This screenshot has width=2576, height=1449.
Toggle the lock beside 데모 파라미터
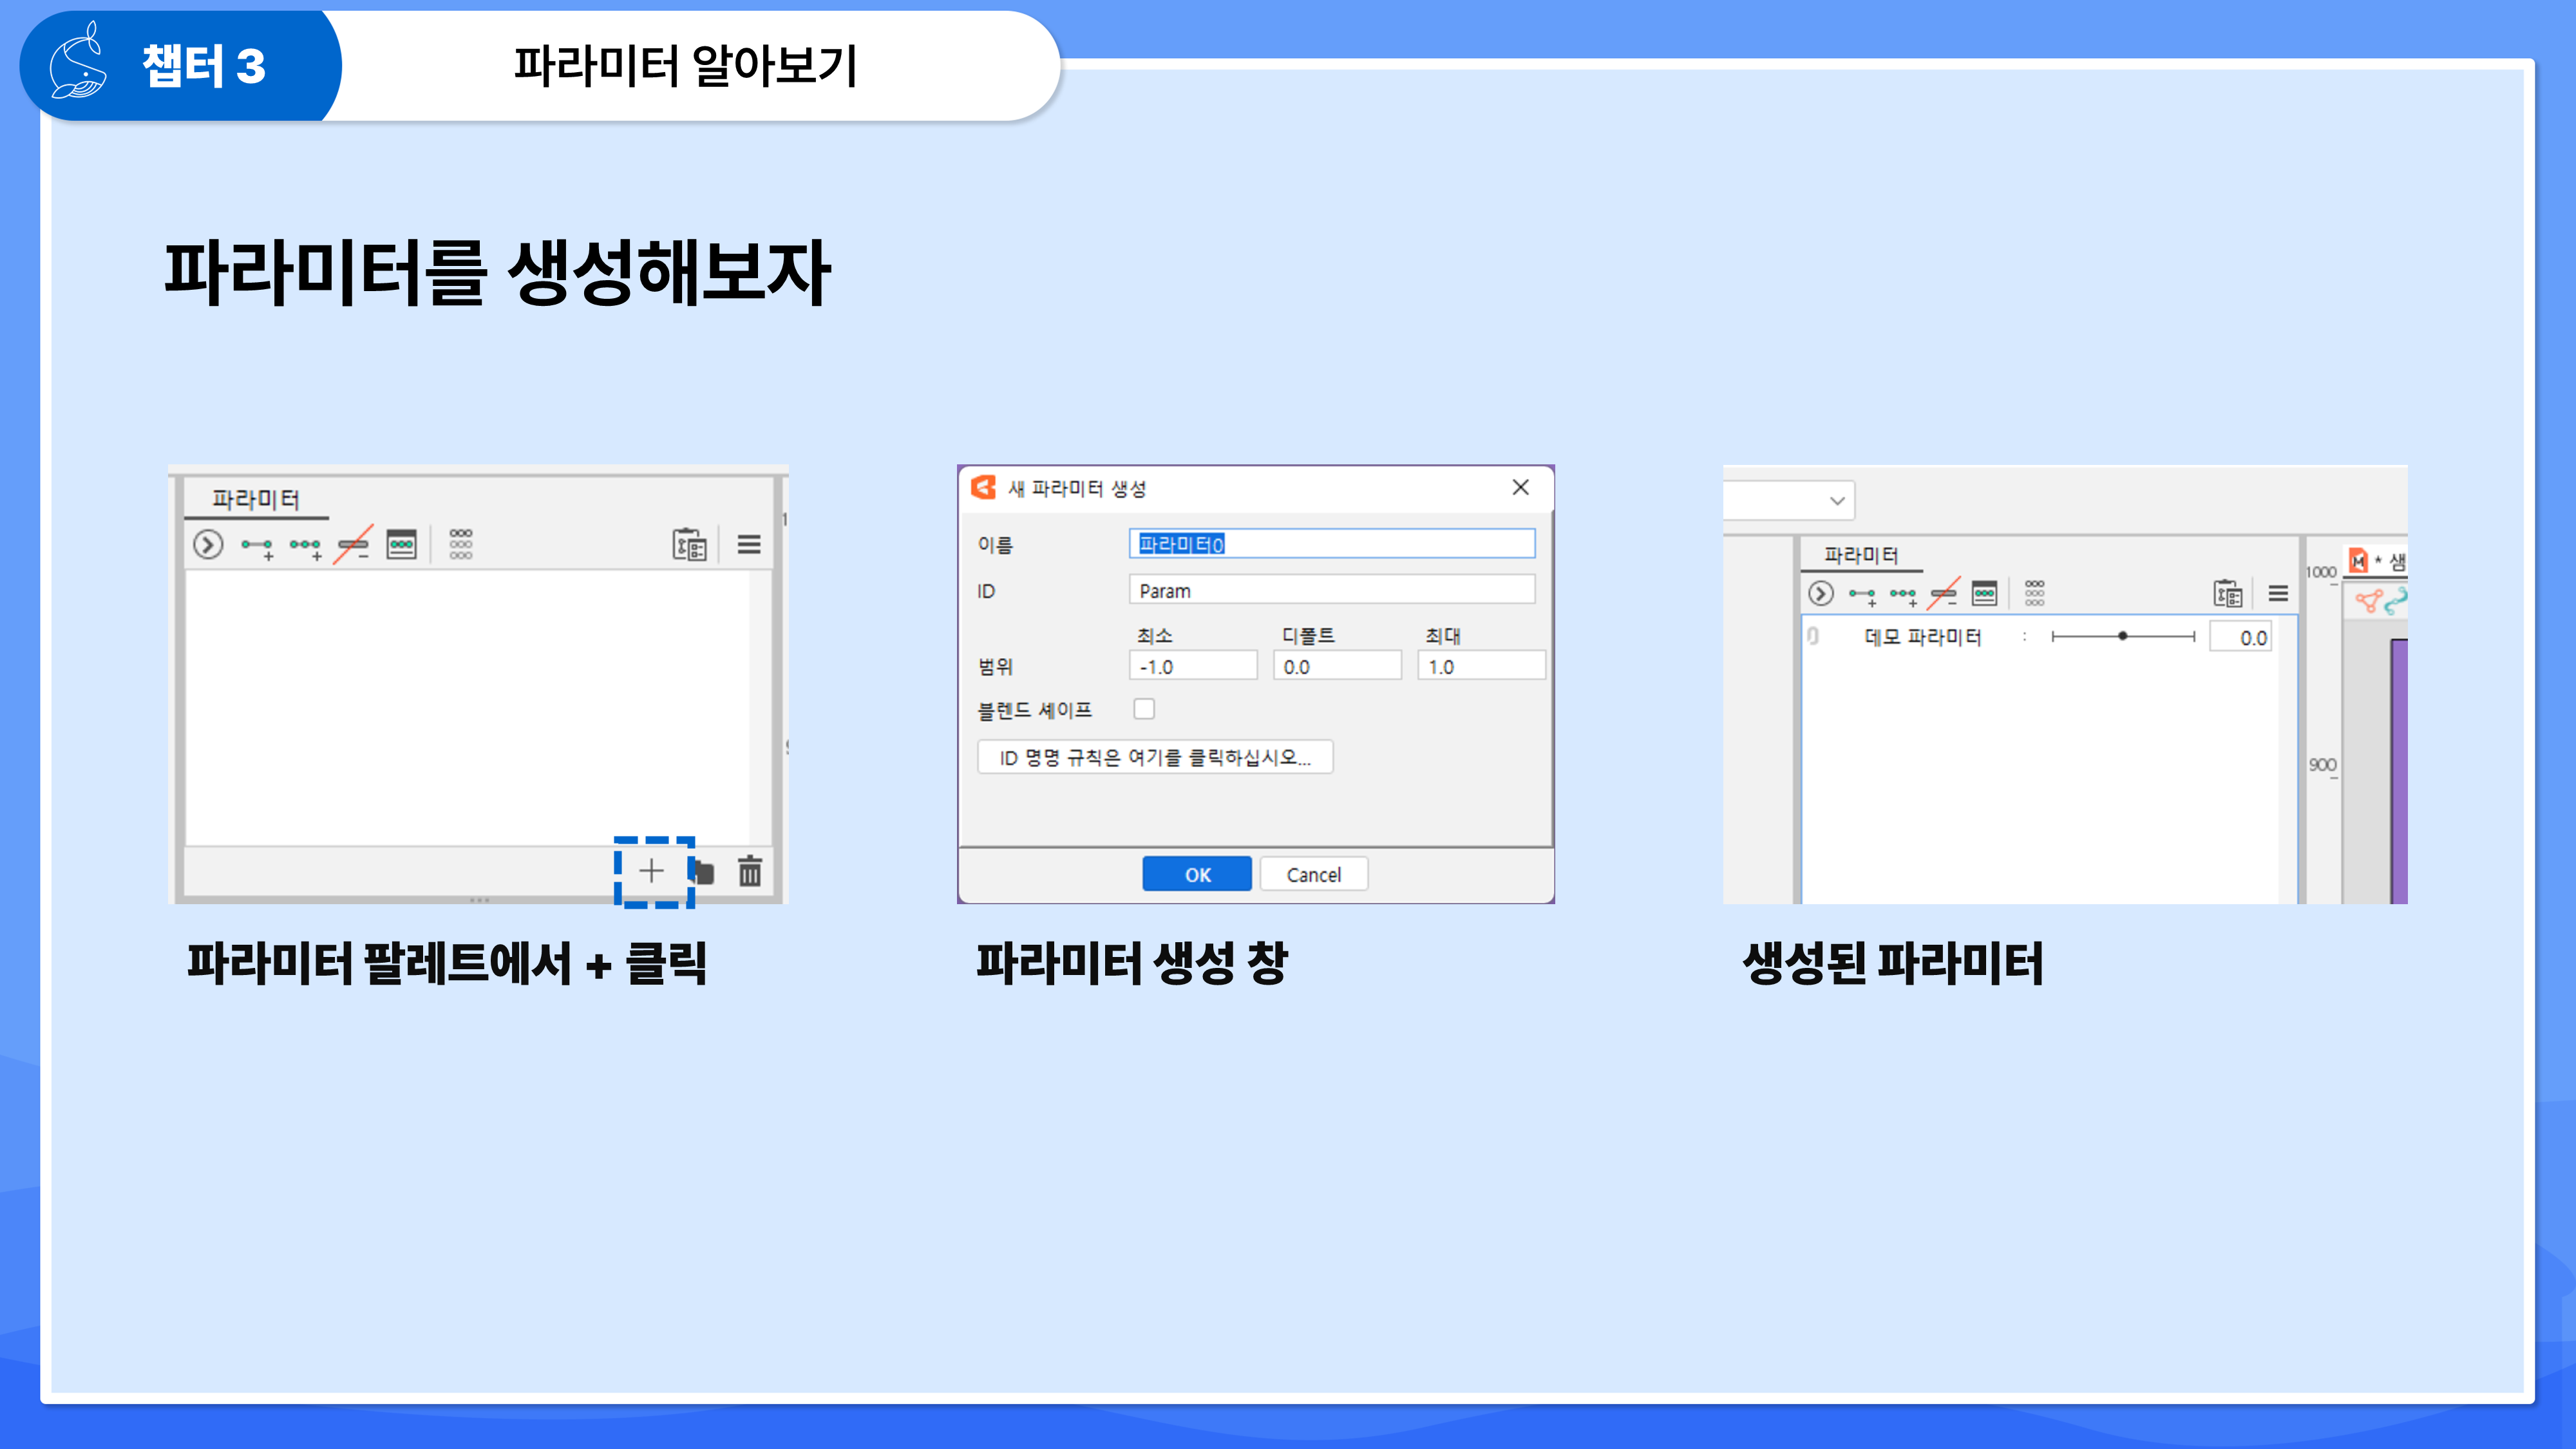tap(1813, 636)
